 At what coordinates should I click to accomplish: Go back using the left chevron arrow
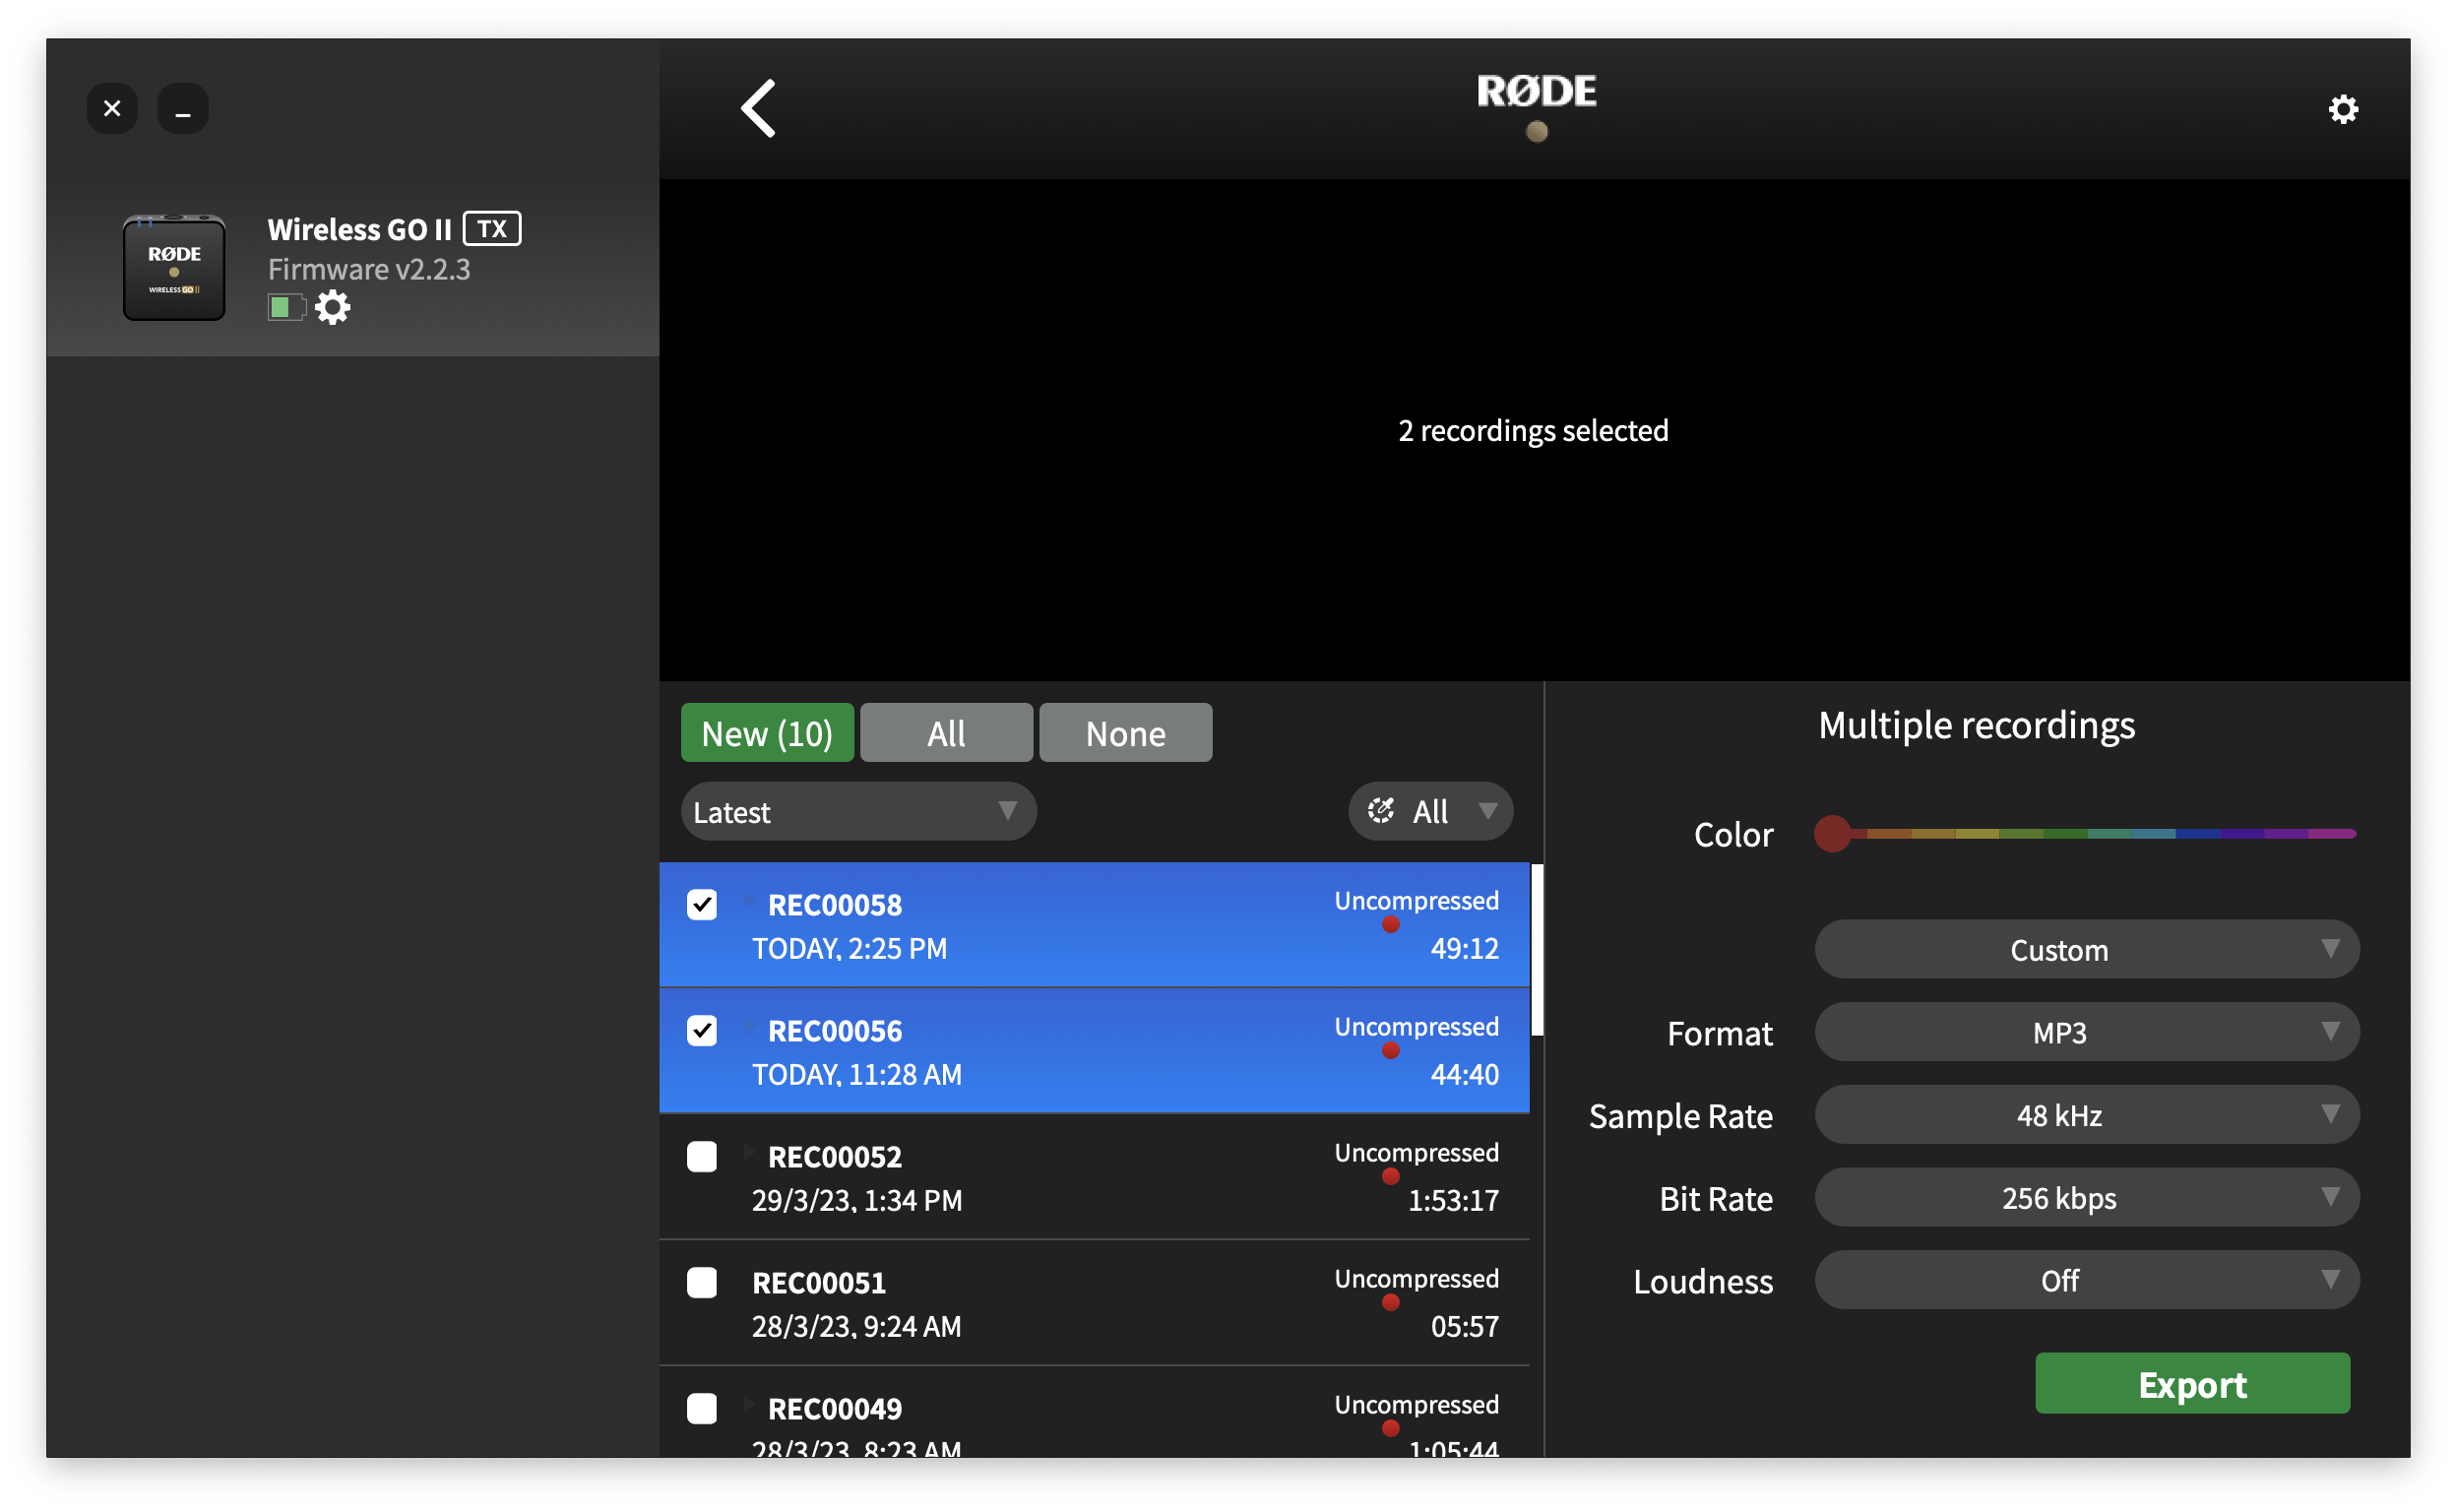pos(759,108)
